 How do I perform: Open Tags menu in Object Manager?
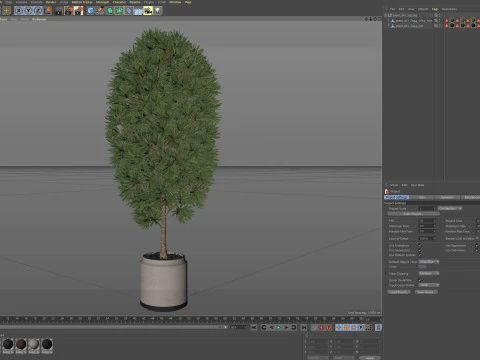click(435, 9)
